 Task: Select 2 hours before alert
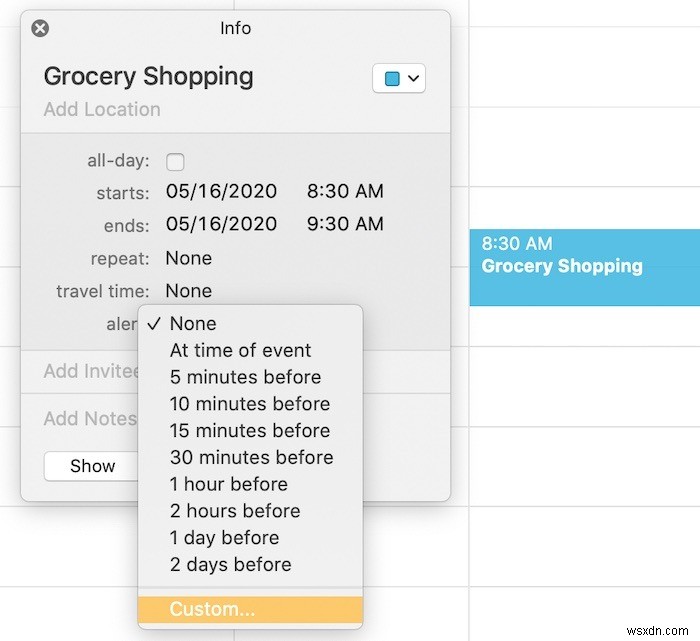coord(234,511)
